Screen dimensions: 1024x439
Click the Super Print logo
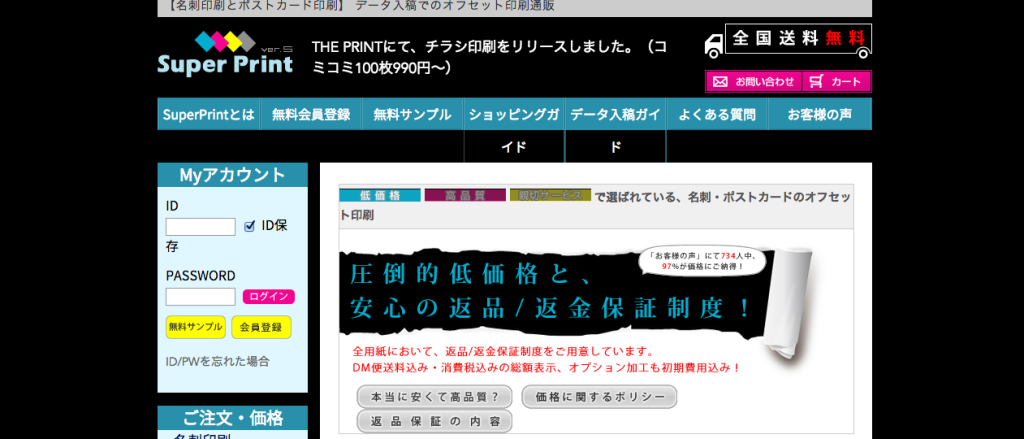click(225, 54)
